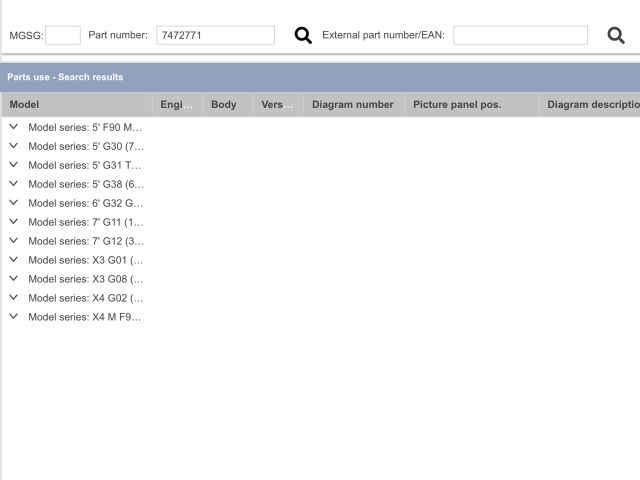
Task: Expand the 7' G11 model series chevron
Action: coord(14,222)
